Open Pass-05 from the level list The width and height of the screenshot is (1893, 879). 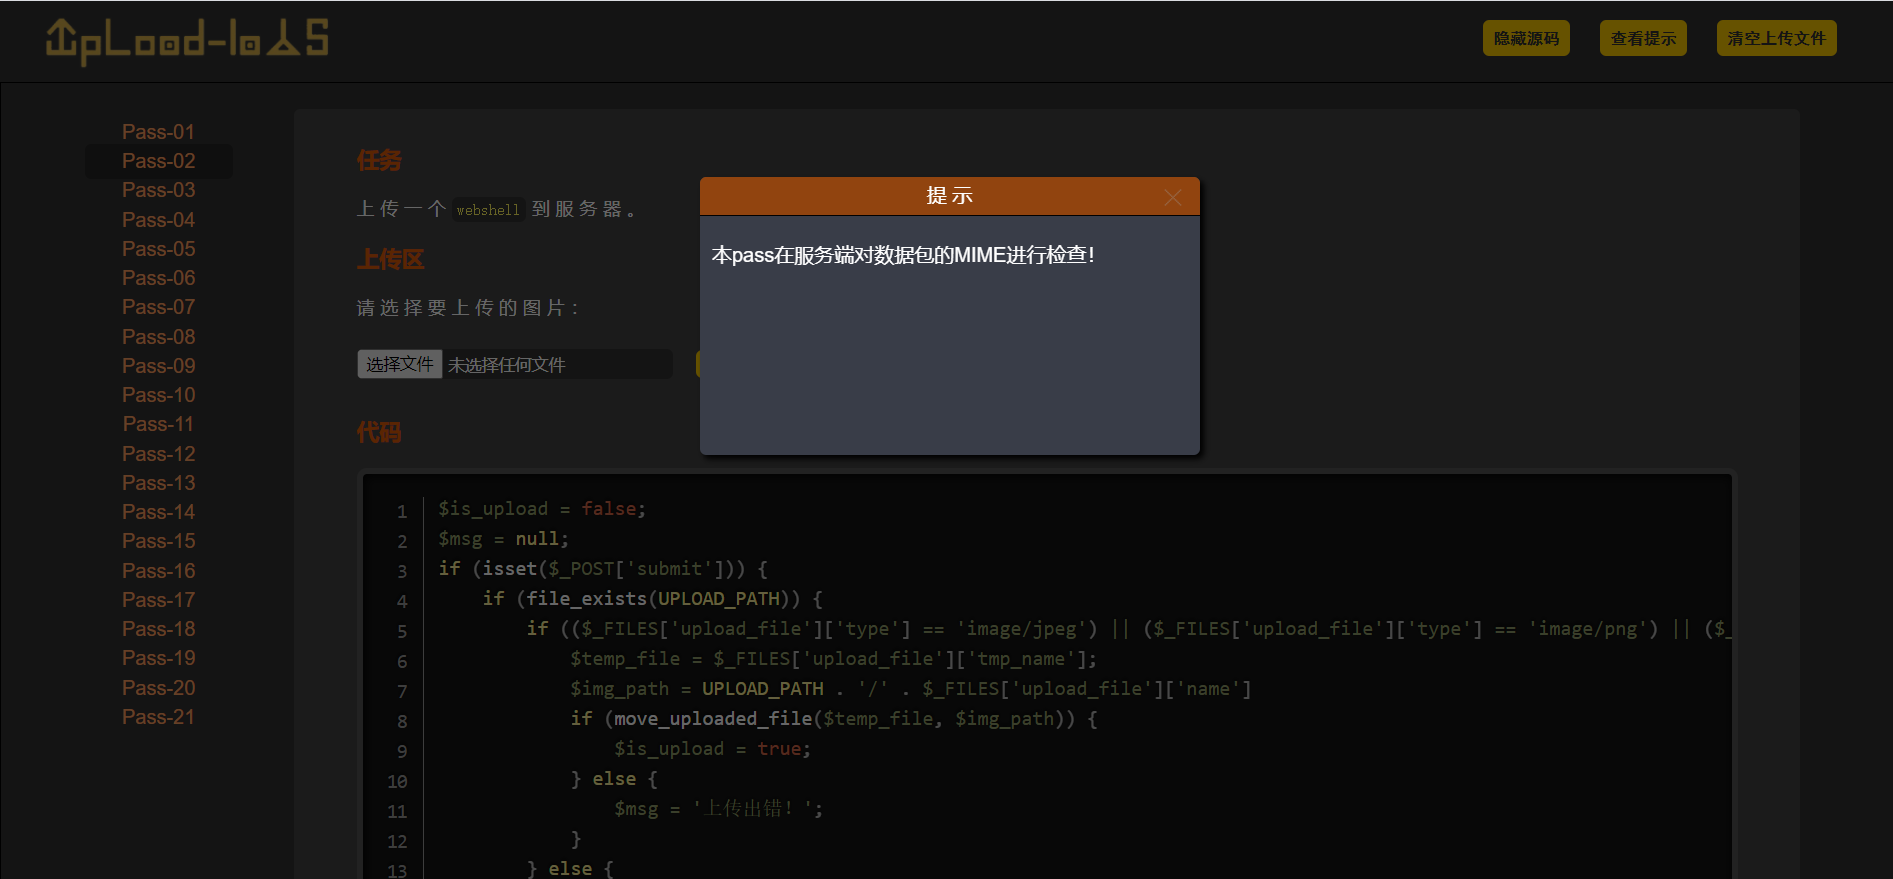pyautogui.click(x=158, y=249)
